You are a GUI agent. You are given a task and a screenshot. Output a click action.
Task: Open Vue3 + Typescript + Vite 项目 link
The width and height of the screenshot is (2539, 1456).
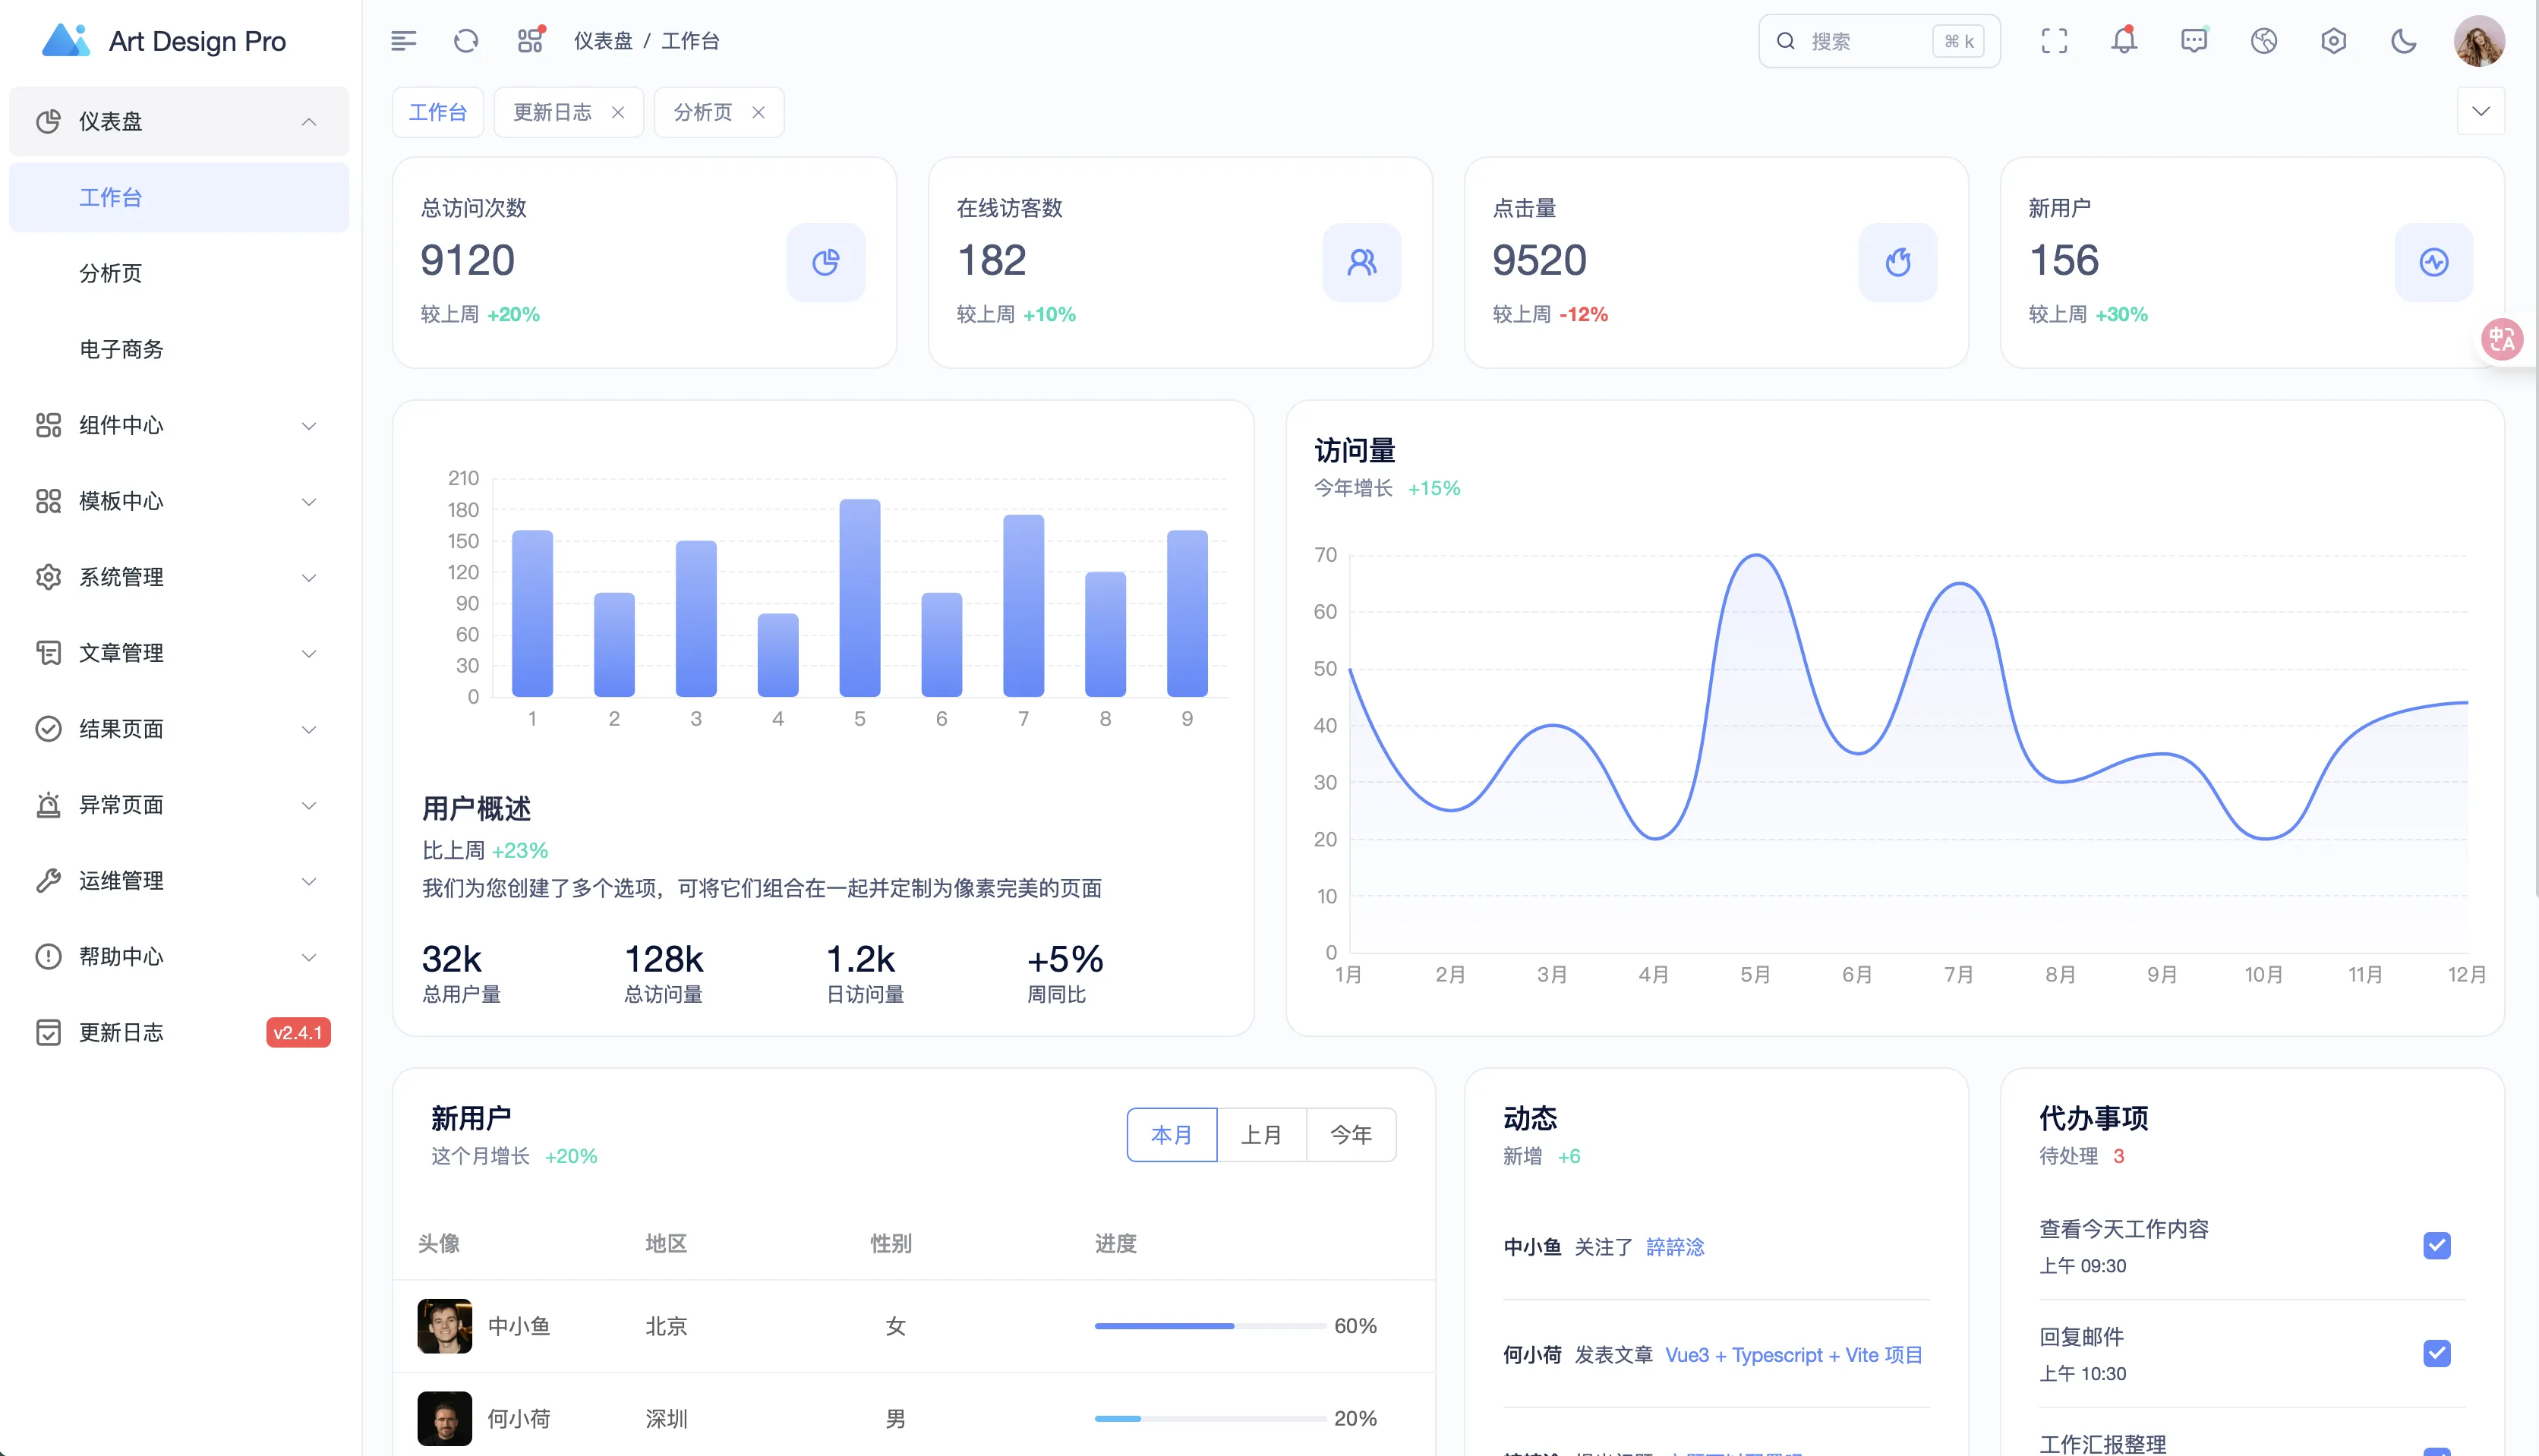click(x=1794, y=1355)
